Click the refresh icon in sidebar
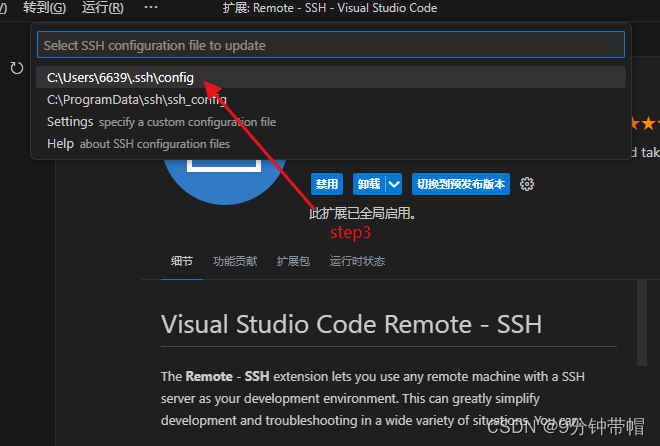Viewport: 660px width, 446px height. point(16,68)
